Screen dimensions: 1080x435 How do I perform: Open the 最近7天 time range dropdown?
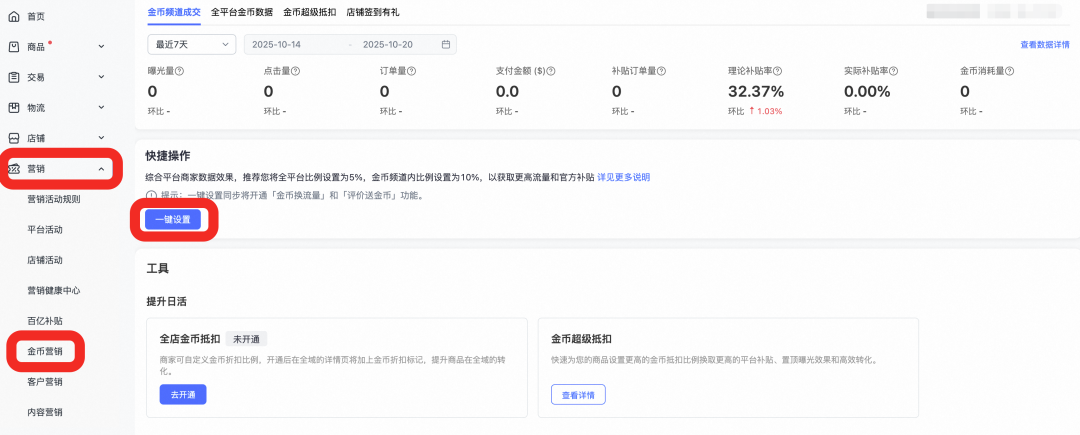[190, 45]
